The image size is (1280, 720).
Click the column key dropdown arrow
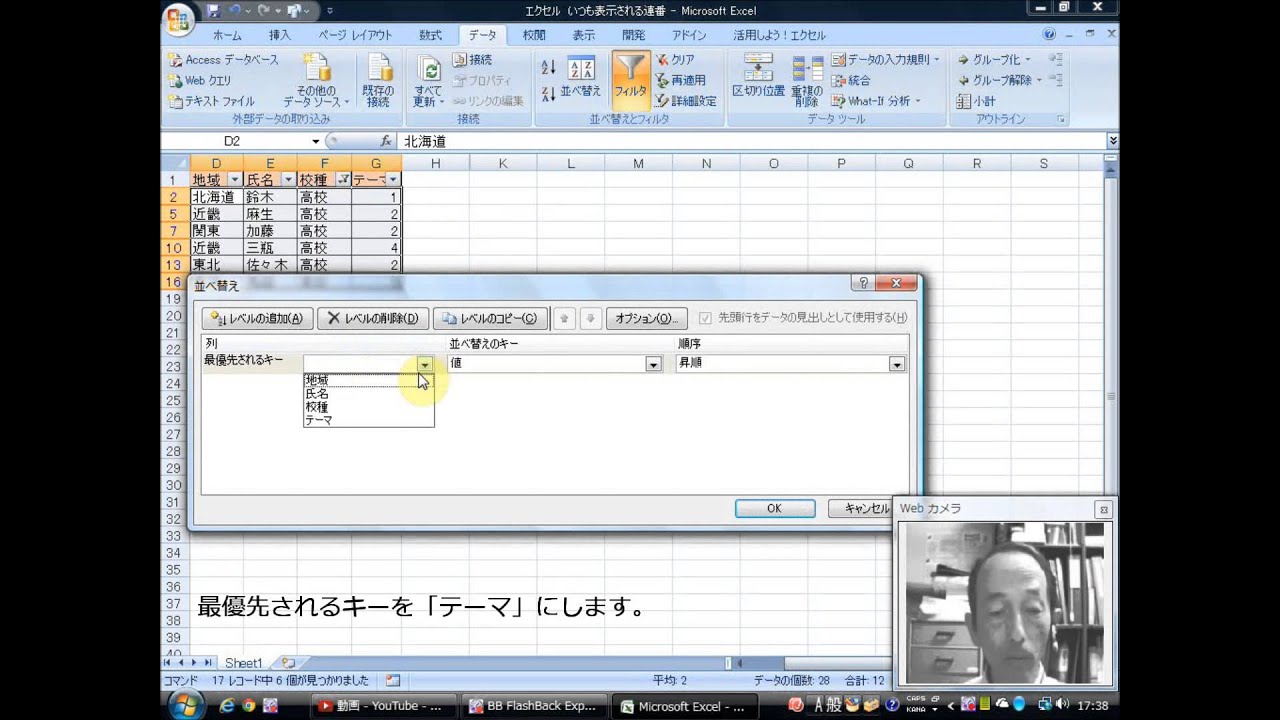(x=425, y=364)
